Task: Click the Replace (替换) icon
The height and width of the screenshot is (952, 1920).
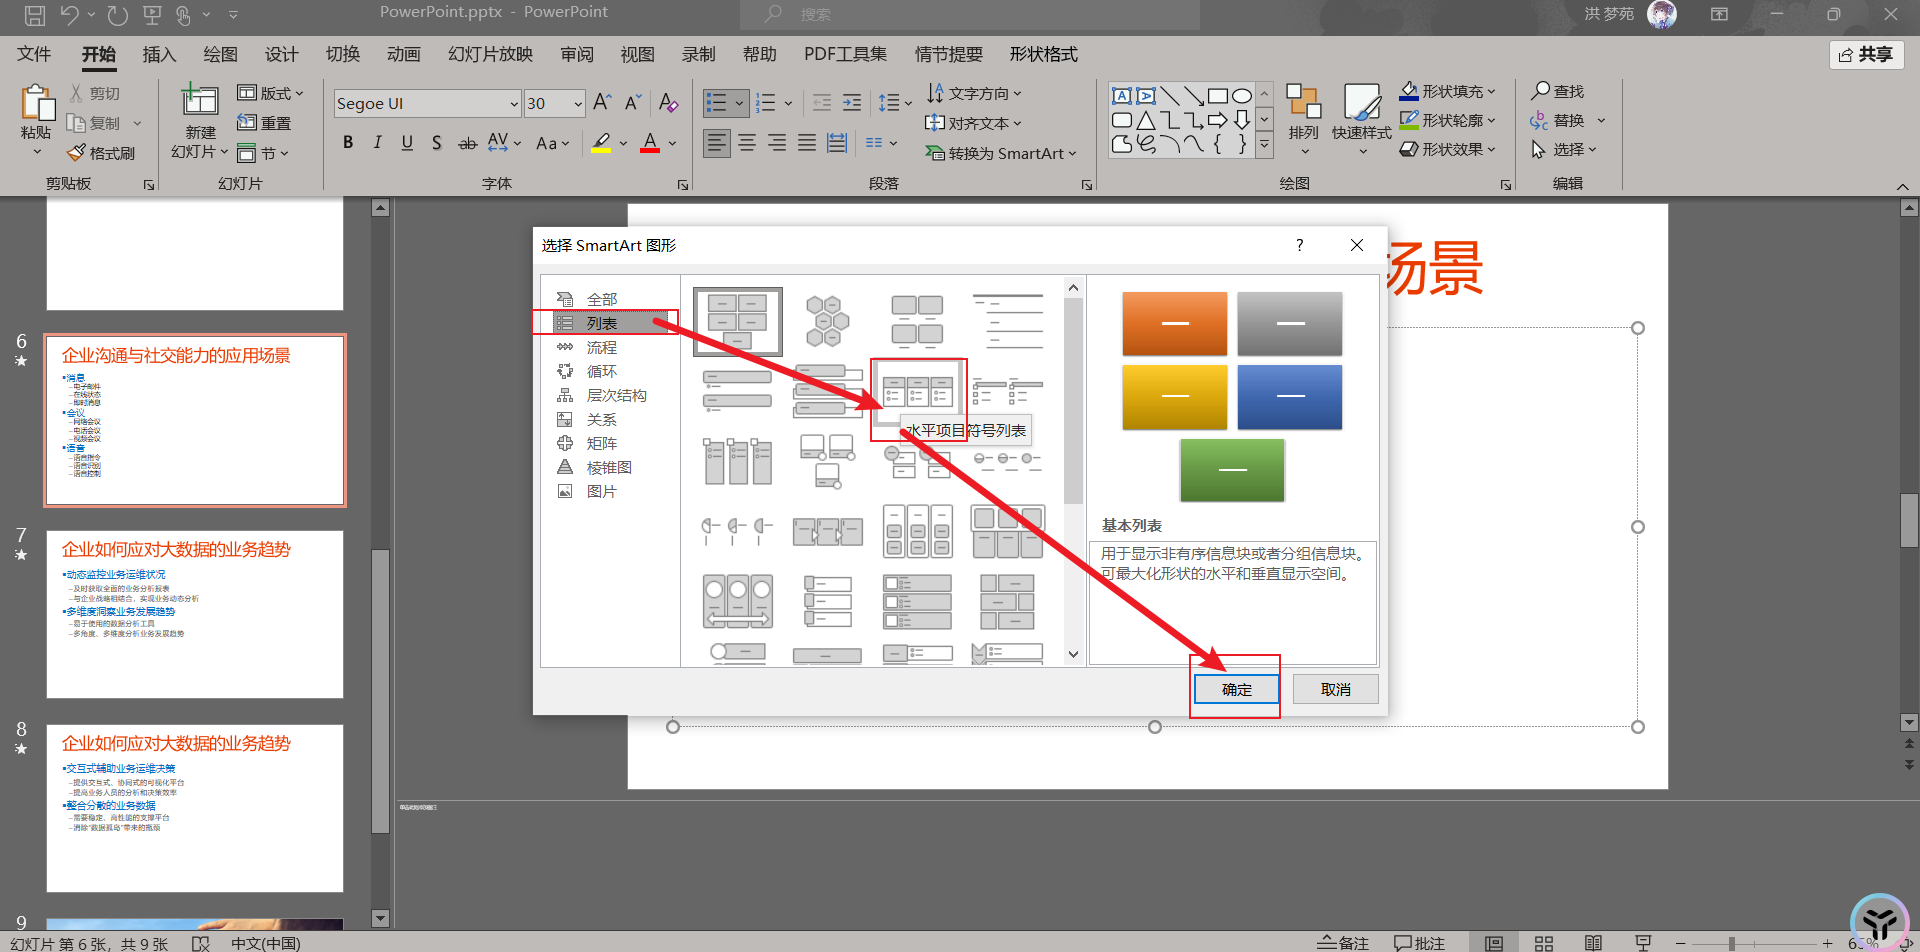Action: coord(1539,121)
